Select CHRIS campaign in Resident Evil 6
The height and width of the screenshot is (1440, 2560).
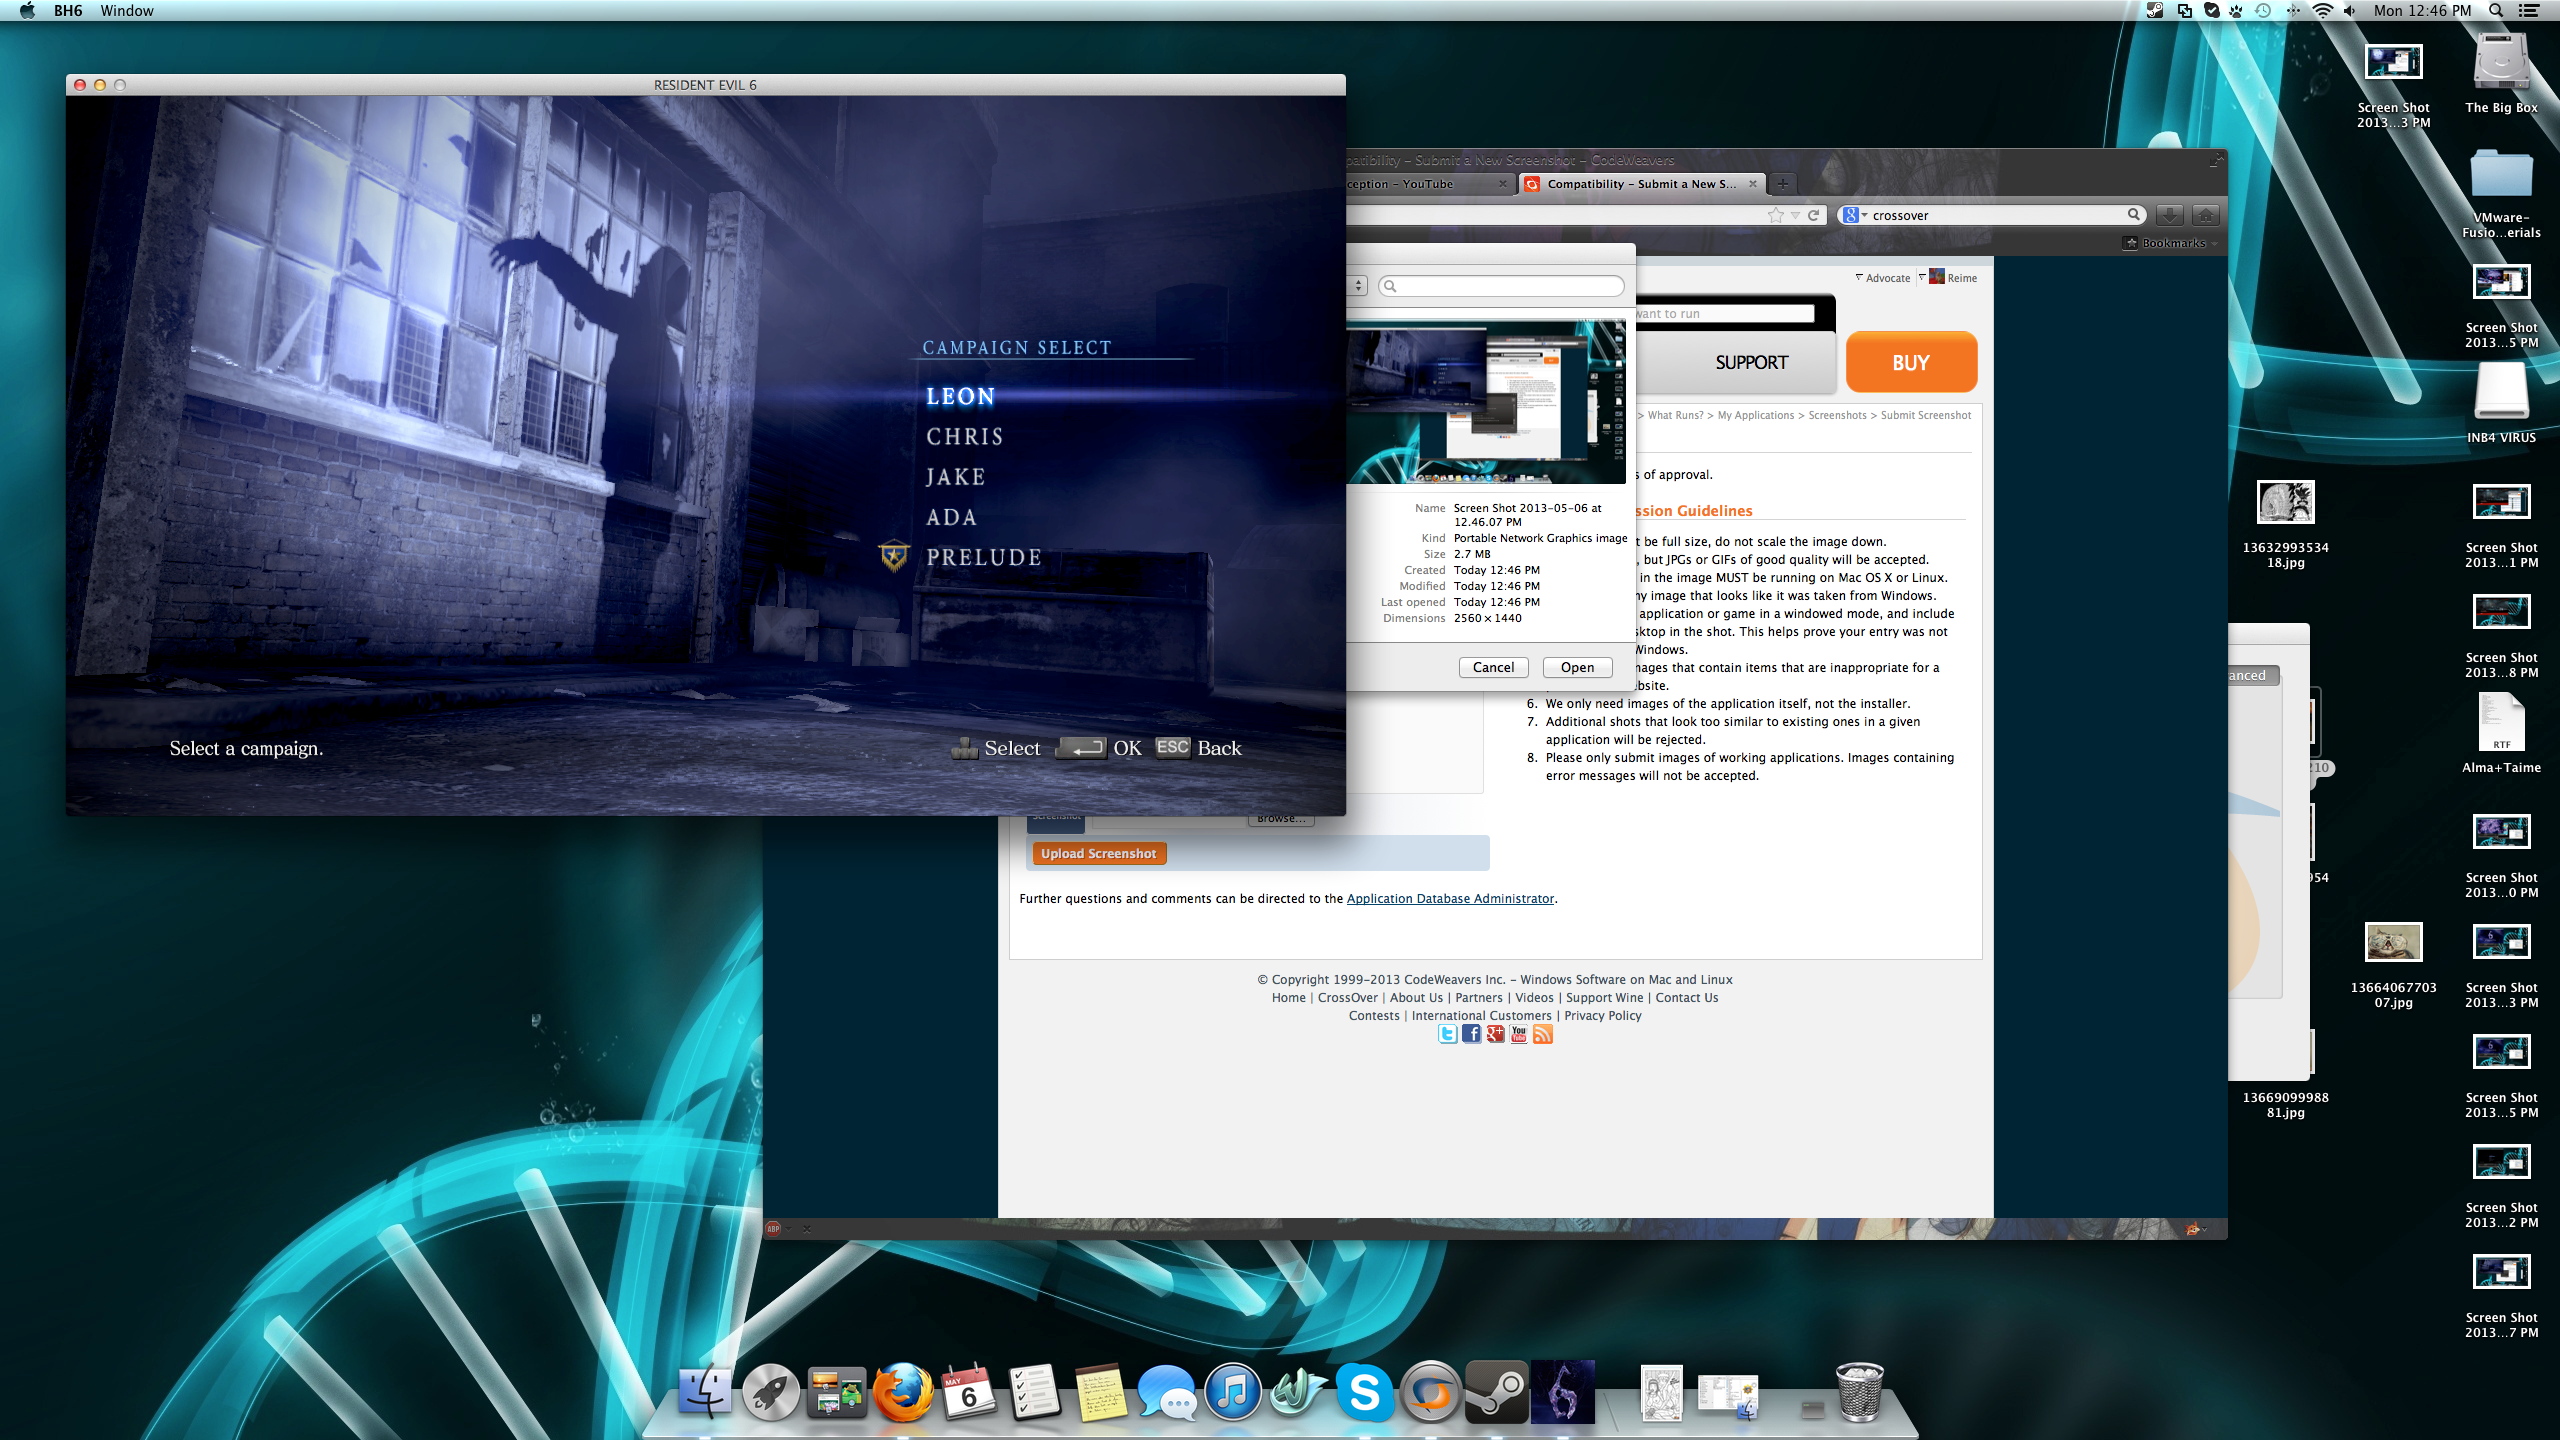964,437
